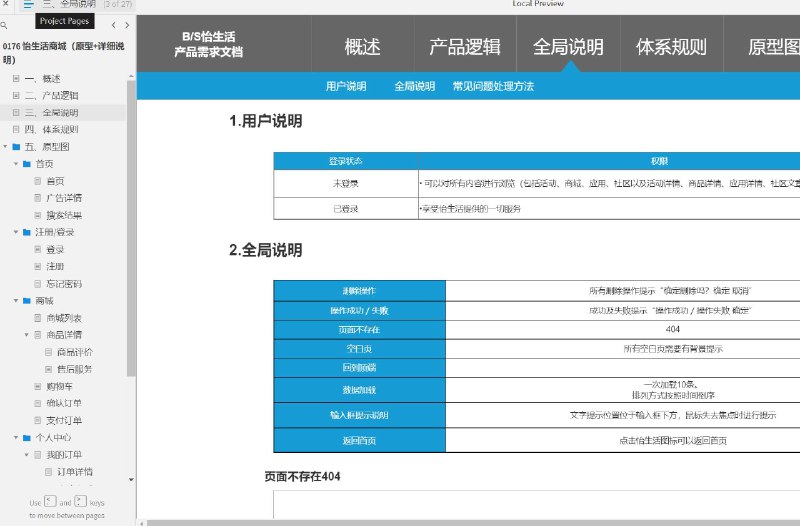
Task: Click the 返回首页 row header cell
Action: coord(359,440)
